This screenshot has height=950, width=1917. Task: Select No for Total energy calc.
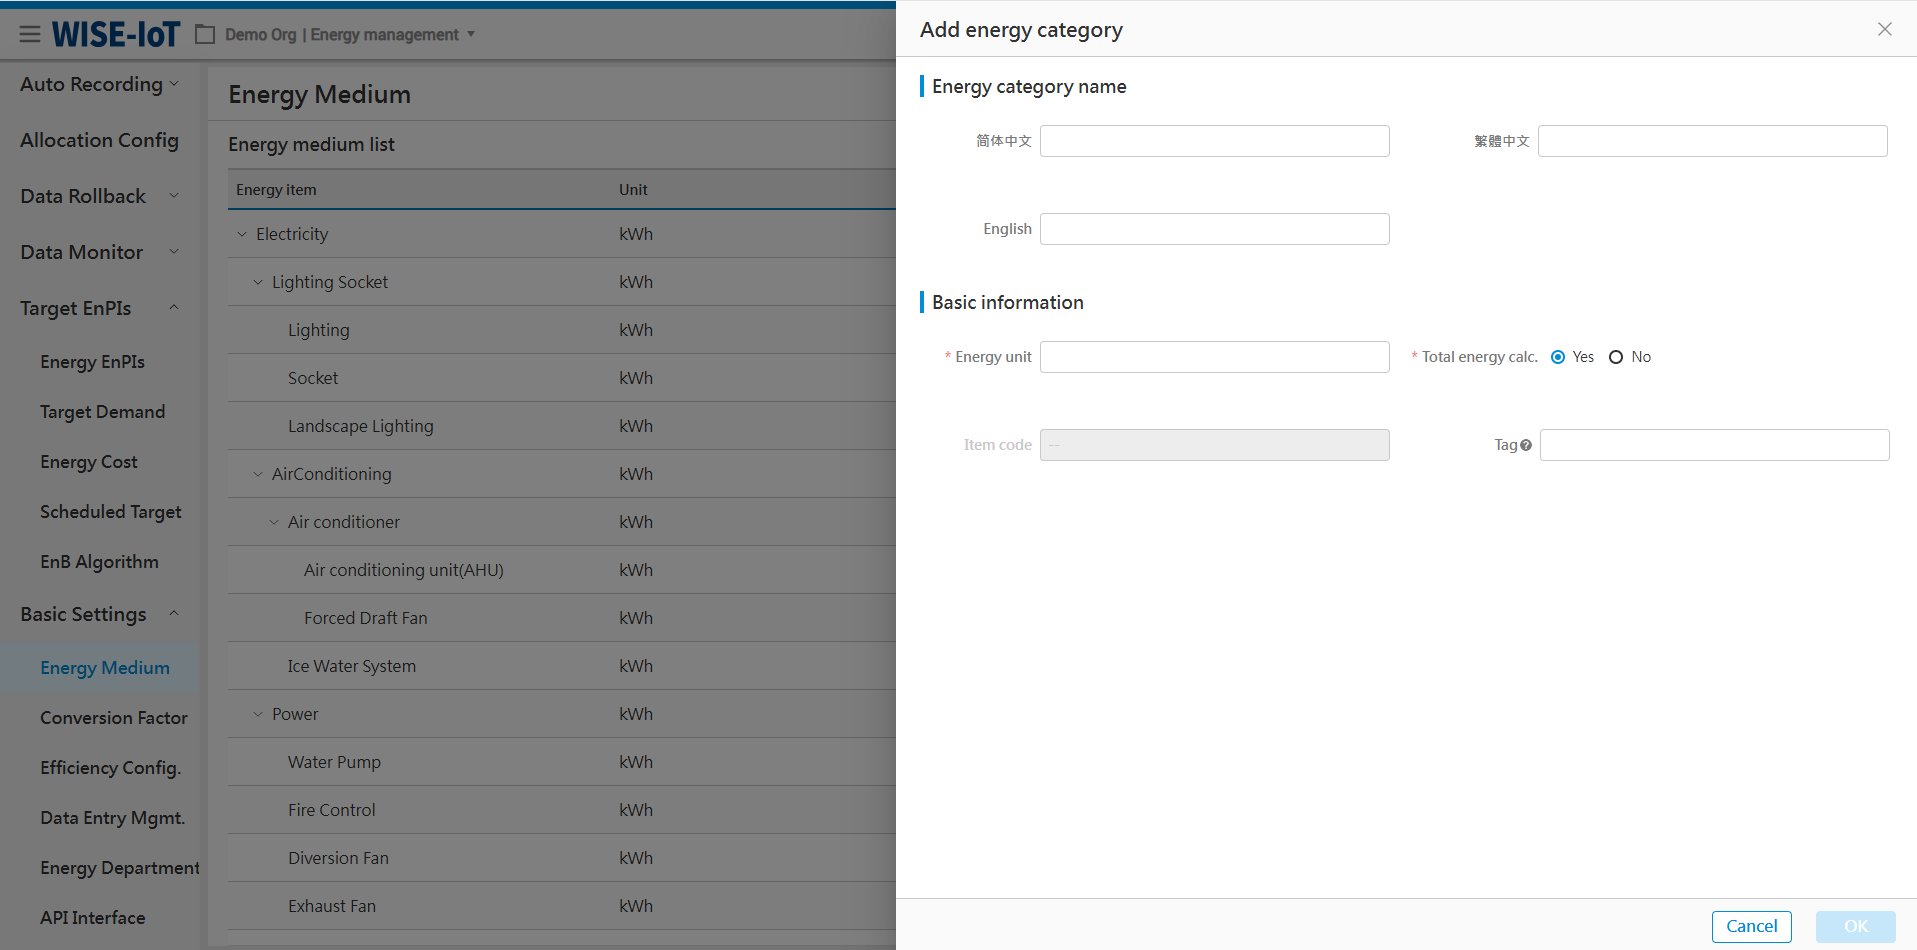1616,357
